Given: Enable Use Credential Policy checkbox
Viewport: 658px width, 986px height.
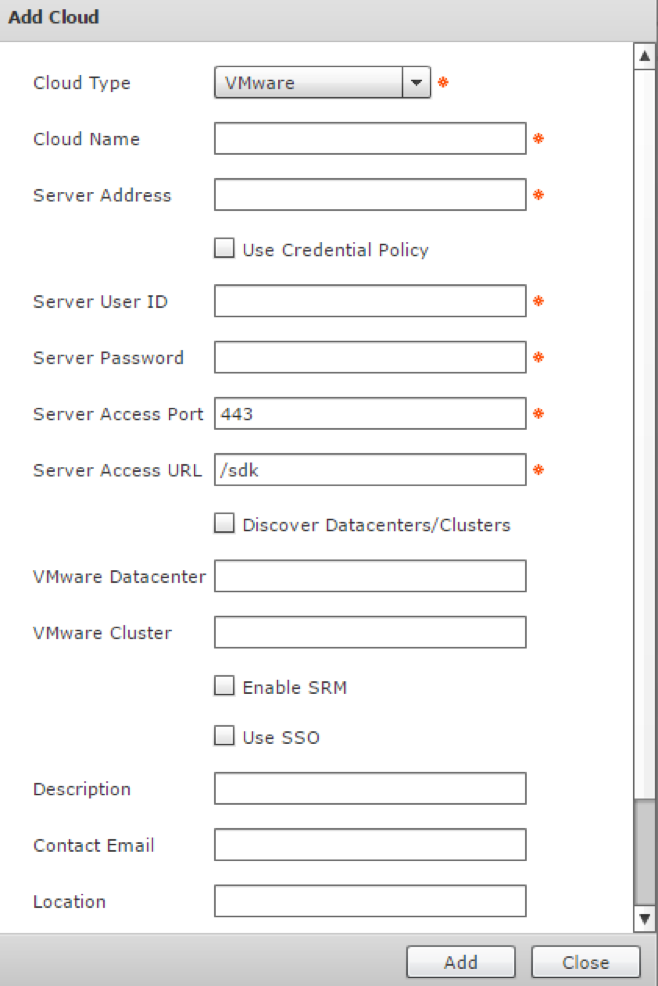Looking at the screenshot, I should 225,249.
